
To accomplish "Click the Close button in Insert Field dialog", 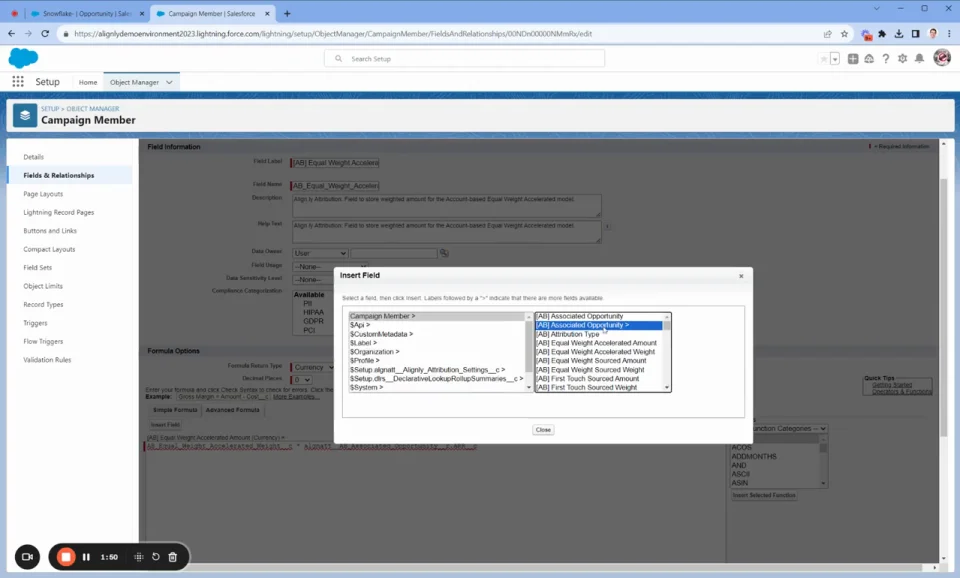I will [x=543, y=430].
